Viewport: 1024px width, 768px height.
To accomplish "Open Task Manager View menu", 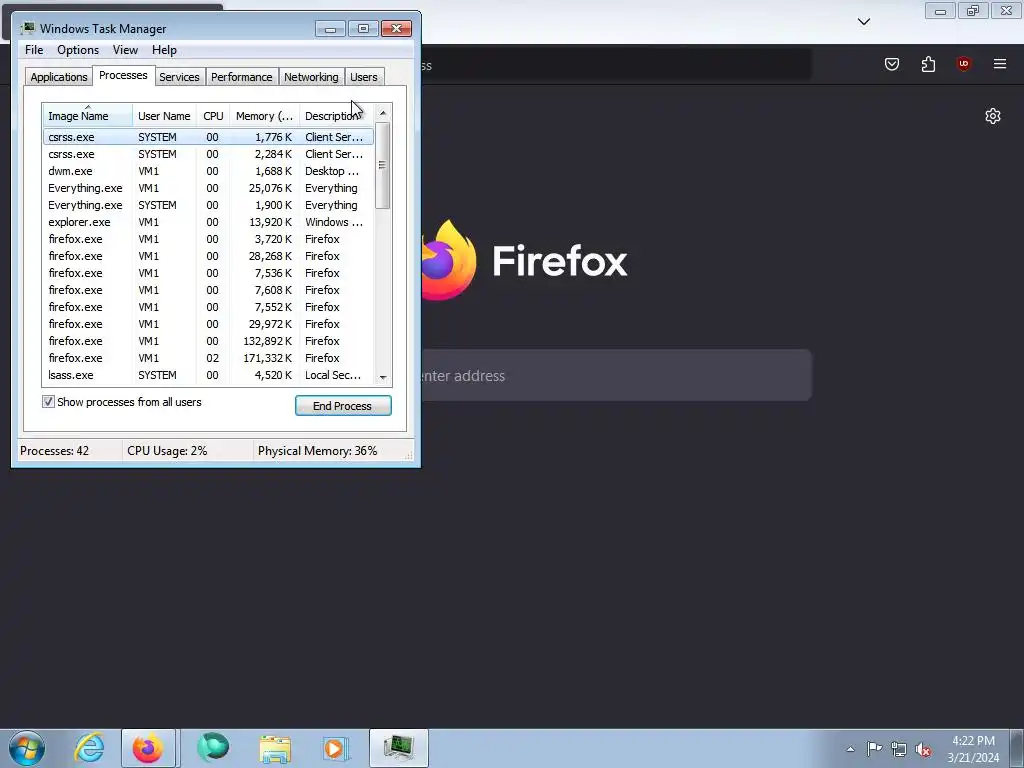I will coord(125,50).
